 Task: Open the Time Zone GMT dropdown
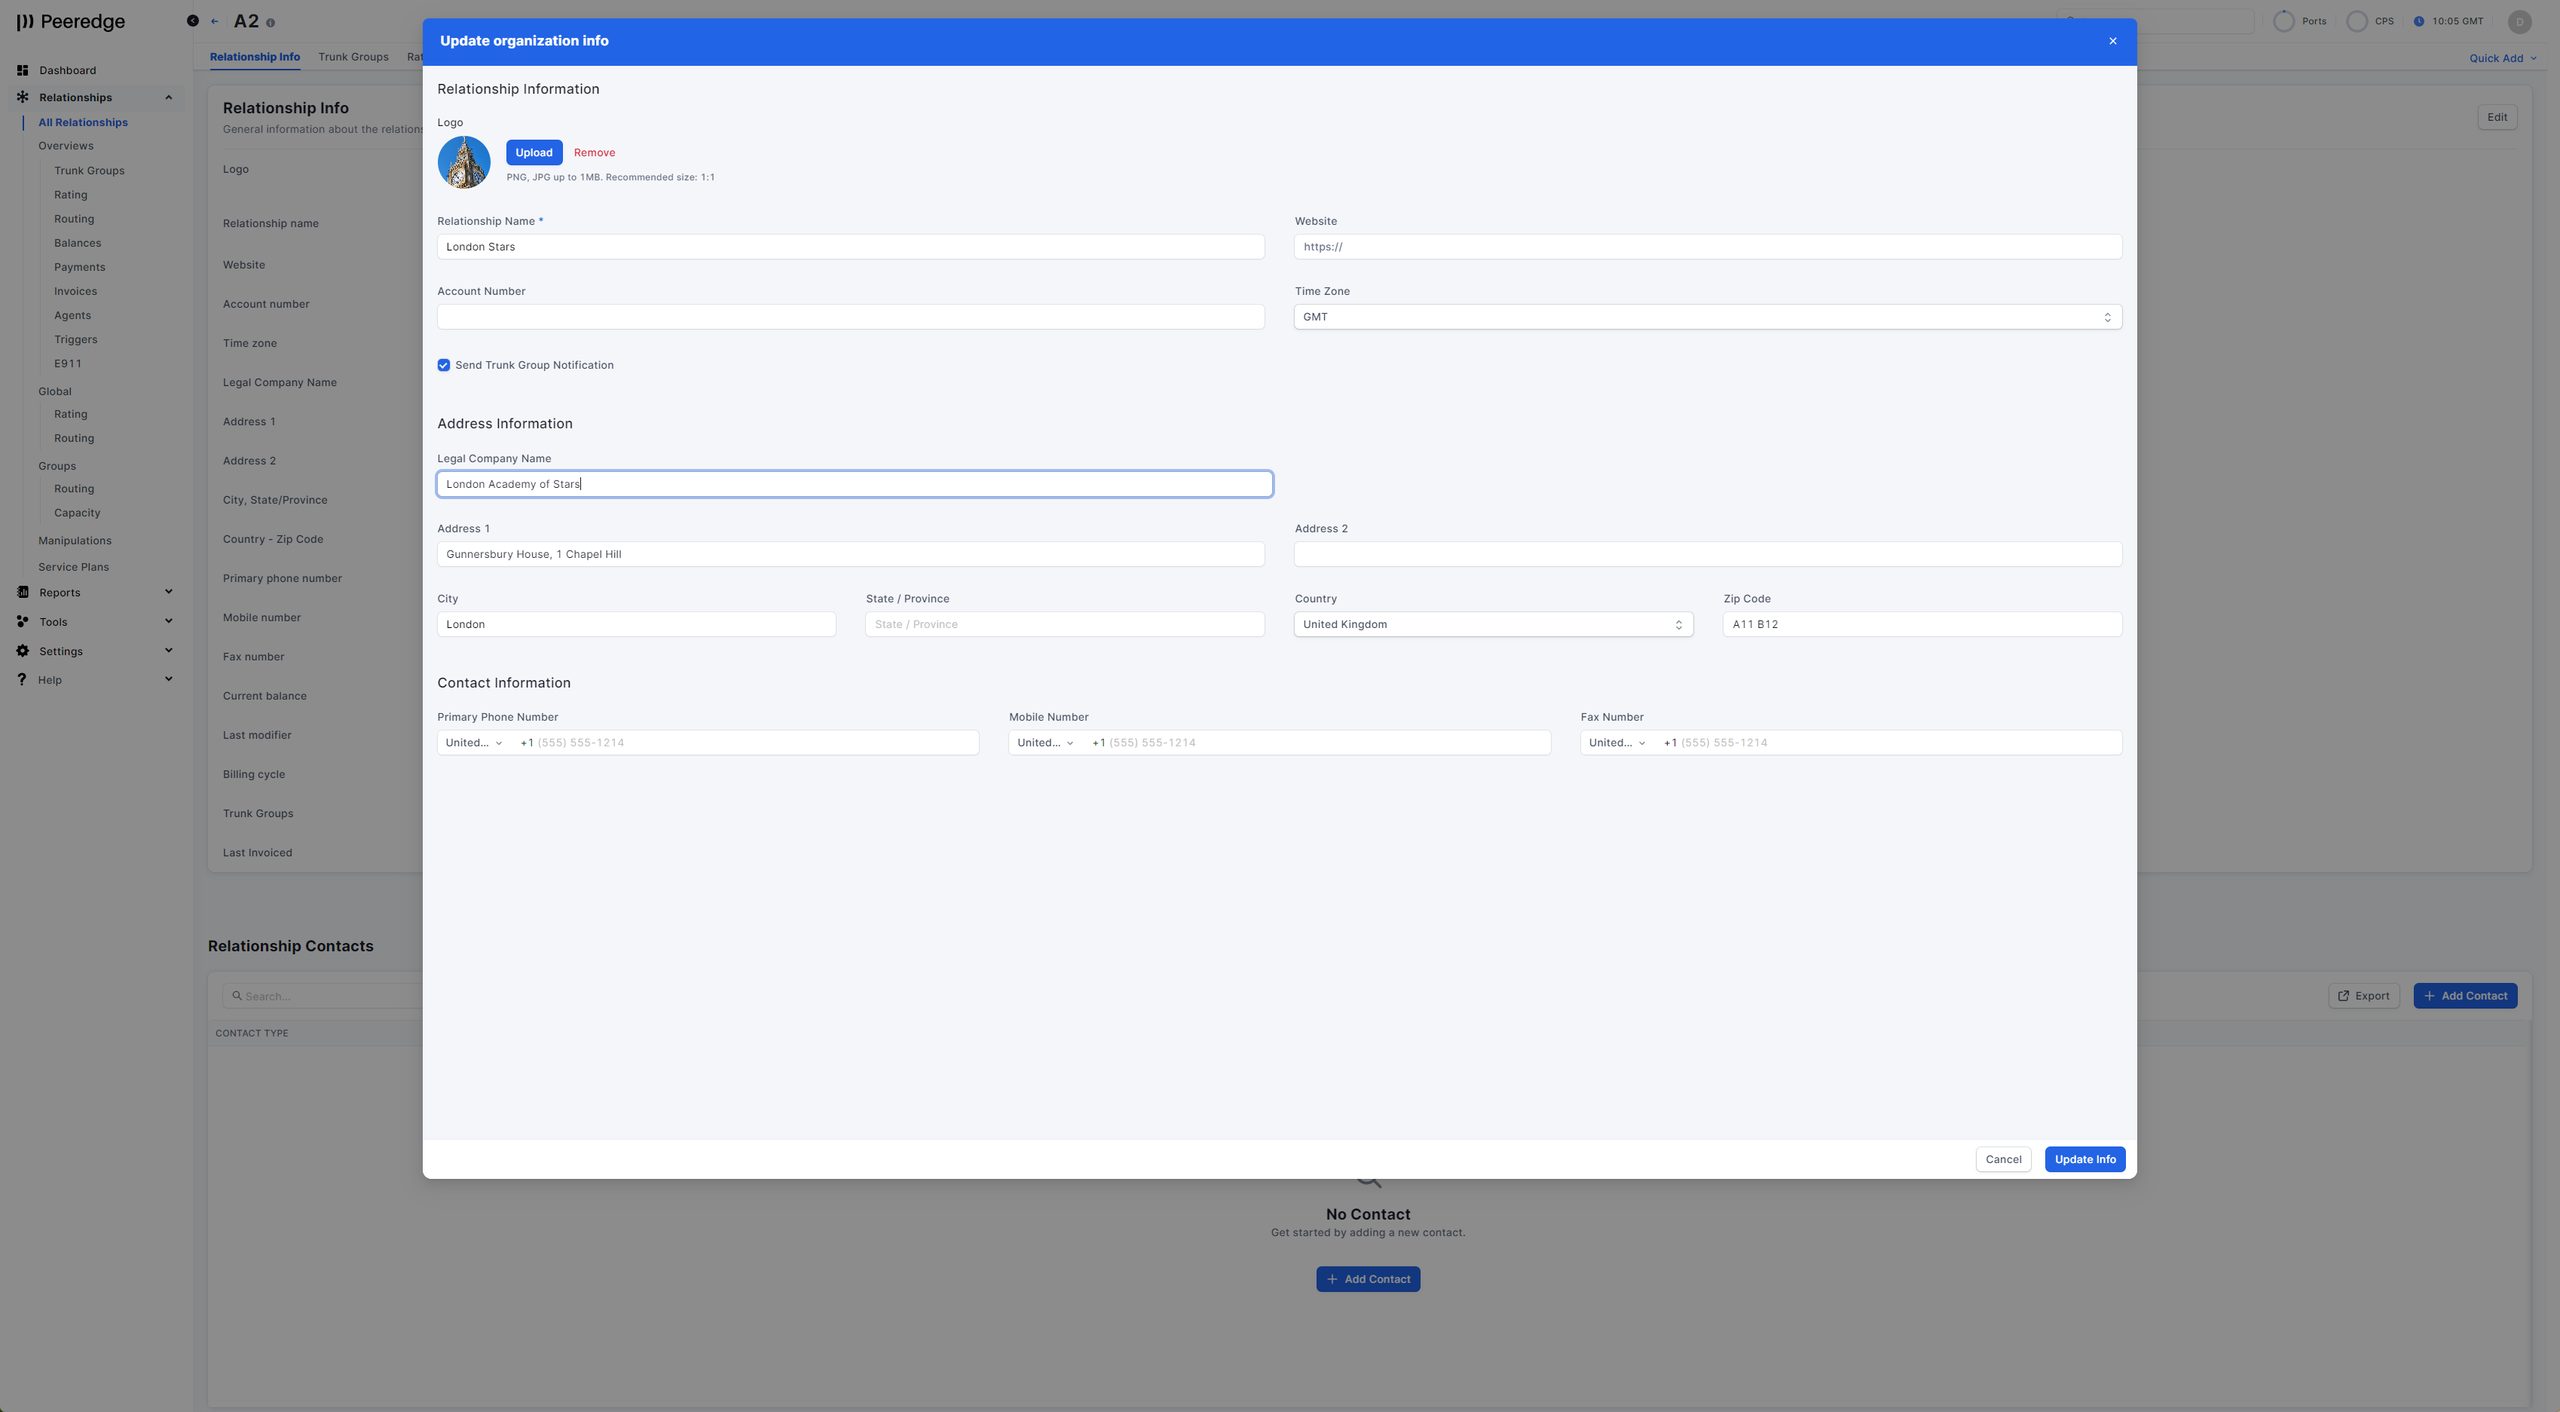point(1707,317)
